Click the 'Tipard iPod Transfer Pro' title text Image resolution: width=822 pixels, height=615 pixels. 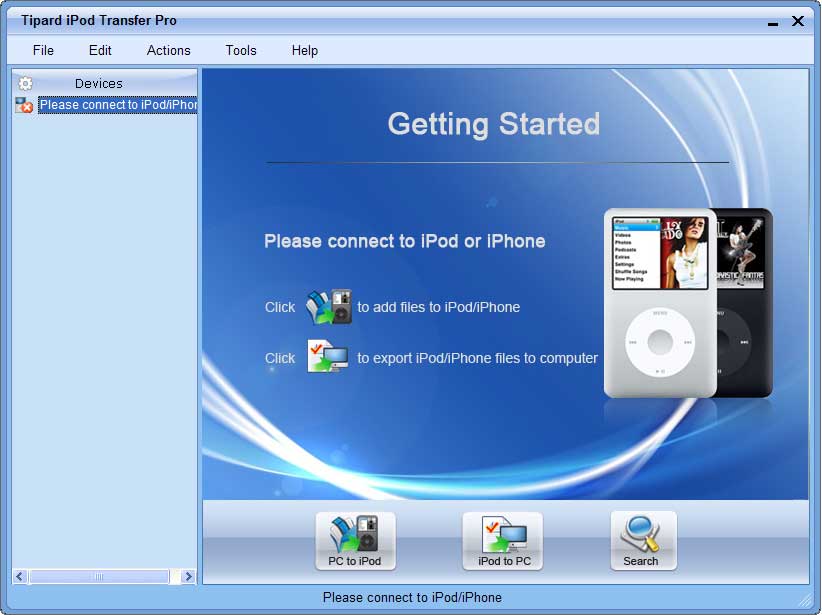tap(99, 20)
